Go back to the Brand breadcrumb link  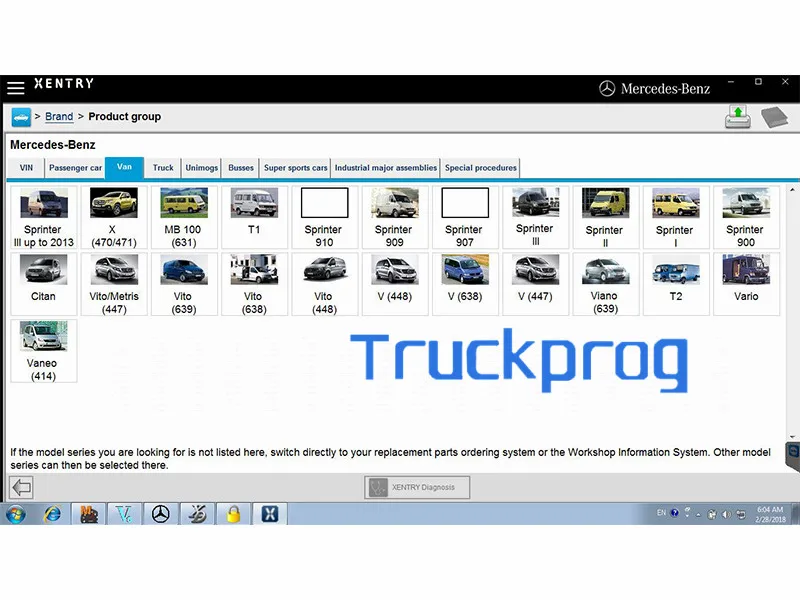[59, 116]
